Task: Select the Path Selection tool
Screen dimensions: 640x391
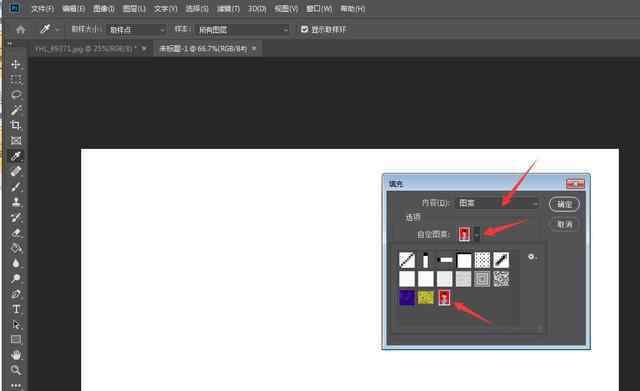Action: [x=16, y=324]
